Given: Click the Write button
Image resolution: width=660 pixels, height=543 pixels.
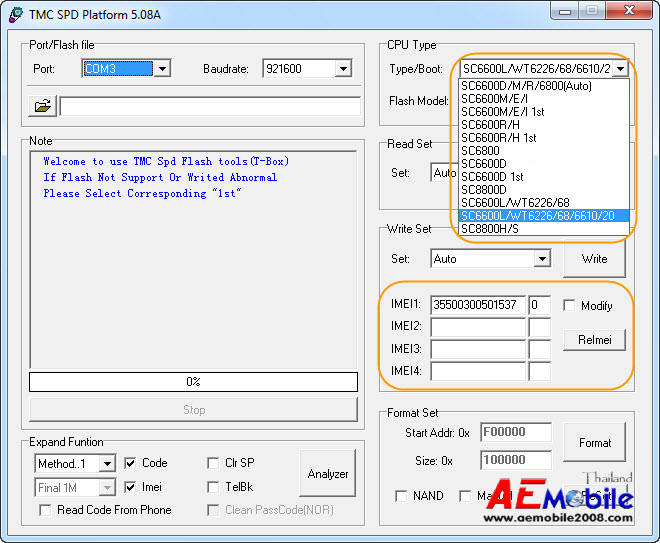Looking at the screenshot, I should tap(594, 258).
